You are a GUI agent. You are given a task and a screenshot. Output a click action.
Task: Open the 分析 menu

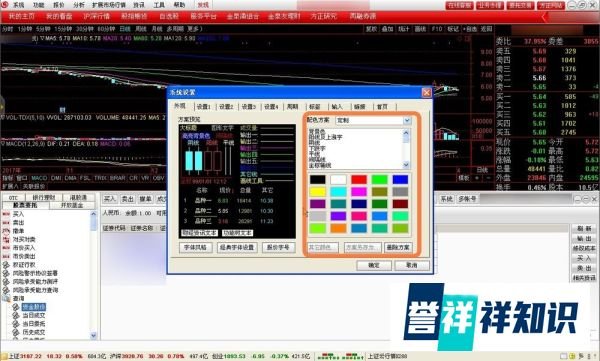[x=79, y=5]
